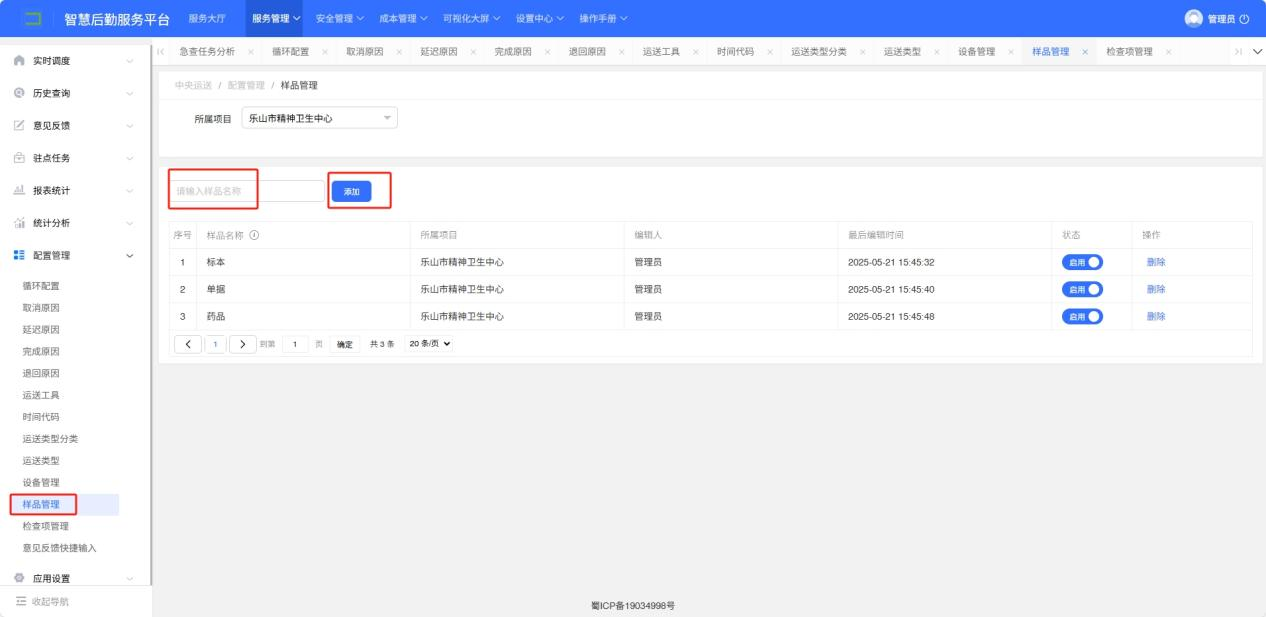Screen dimensions: 1266x617
Task: Click the 历史查询 sidebar icon
Action: [x=19, y=93]
